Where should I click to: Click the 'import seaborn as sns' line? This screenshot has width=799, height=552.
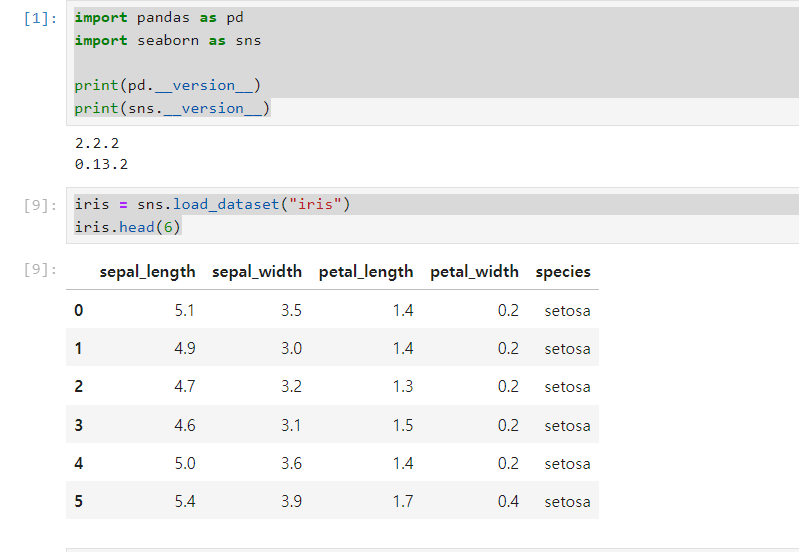point(168,40)
